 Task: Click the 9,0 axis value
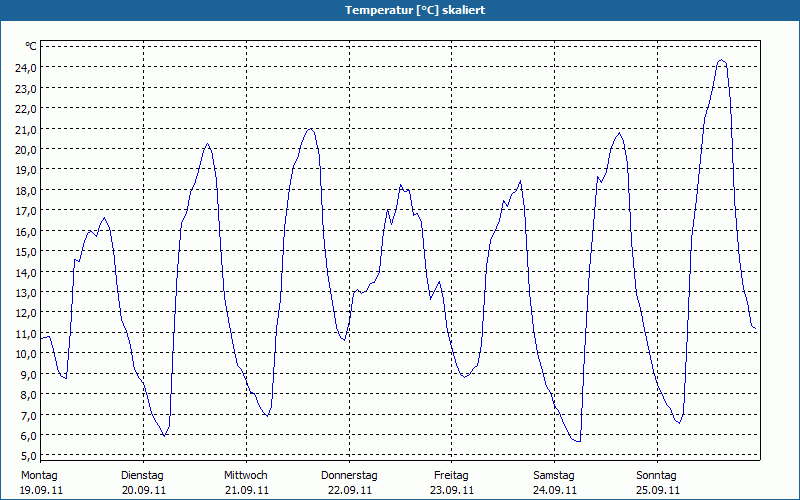[x=28, y=374]
